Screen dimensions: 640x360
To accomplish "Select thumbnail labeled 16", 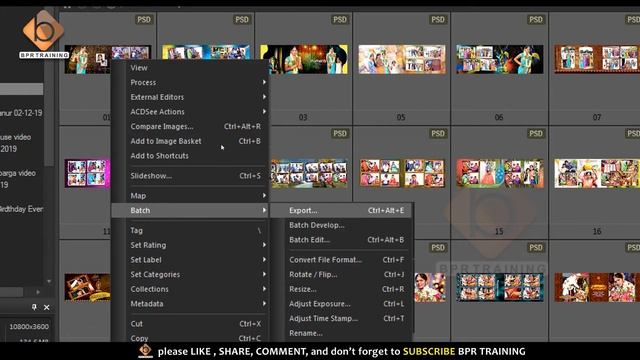I will [x=597, y=173].
